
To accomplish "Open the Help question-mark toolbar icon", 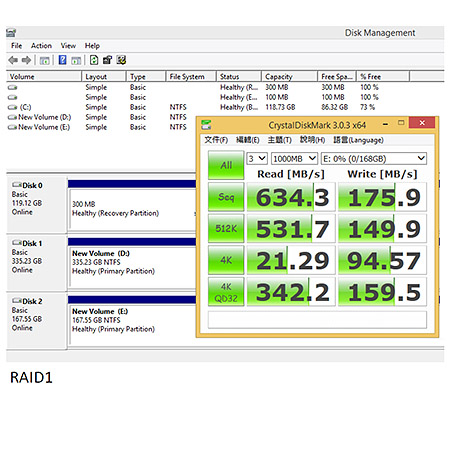I will [62, 60].
